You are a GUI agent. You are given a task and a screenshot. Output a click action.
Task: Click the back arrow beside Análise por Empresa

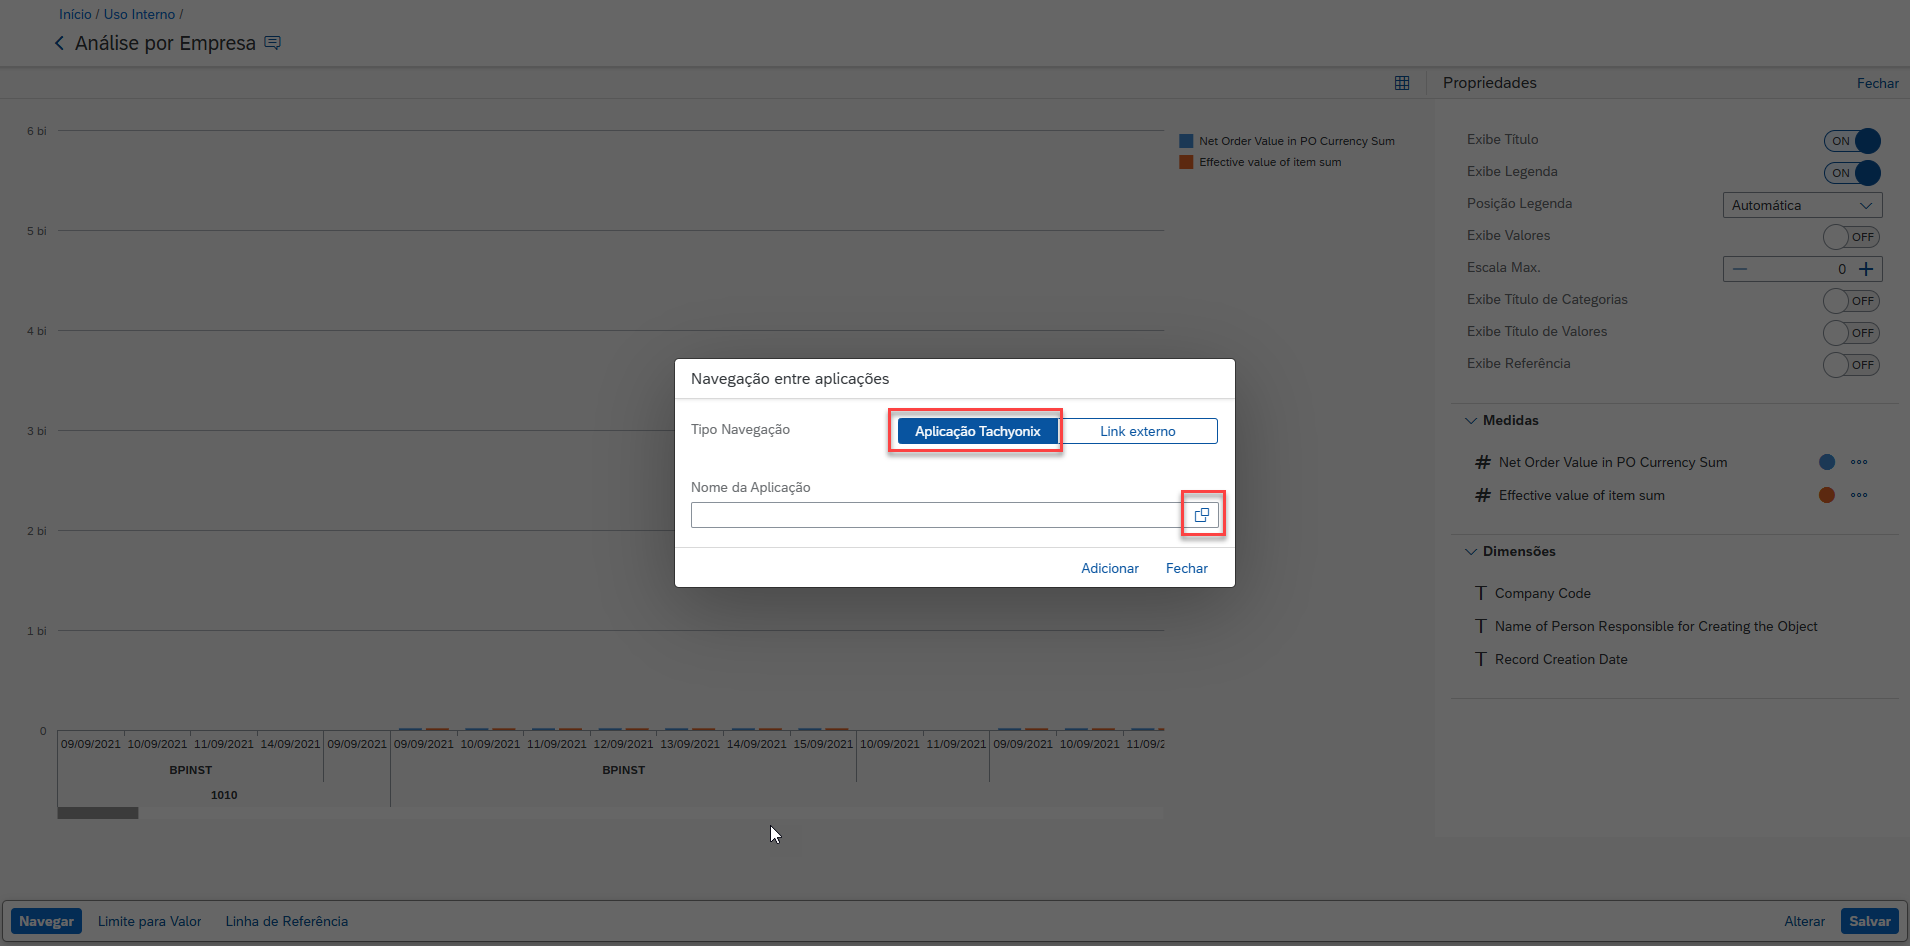(59, 43)
